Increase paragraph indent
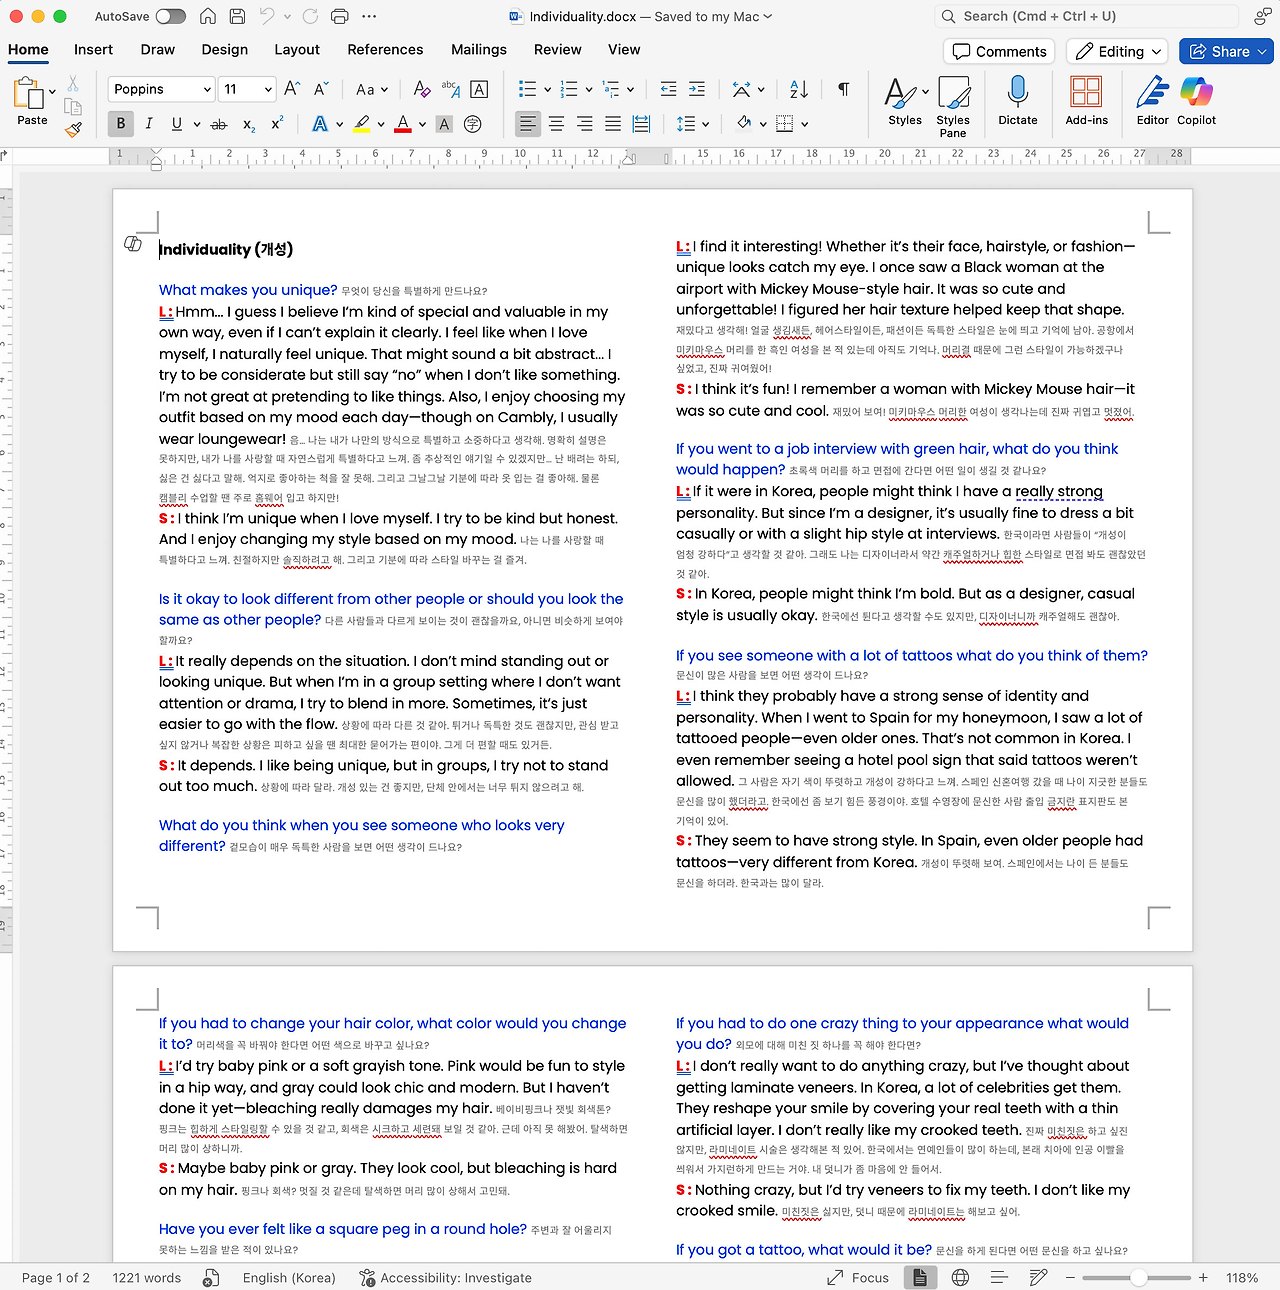This screenshot has width=1280, height=1290. [x=697, y=89]
